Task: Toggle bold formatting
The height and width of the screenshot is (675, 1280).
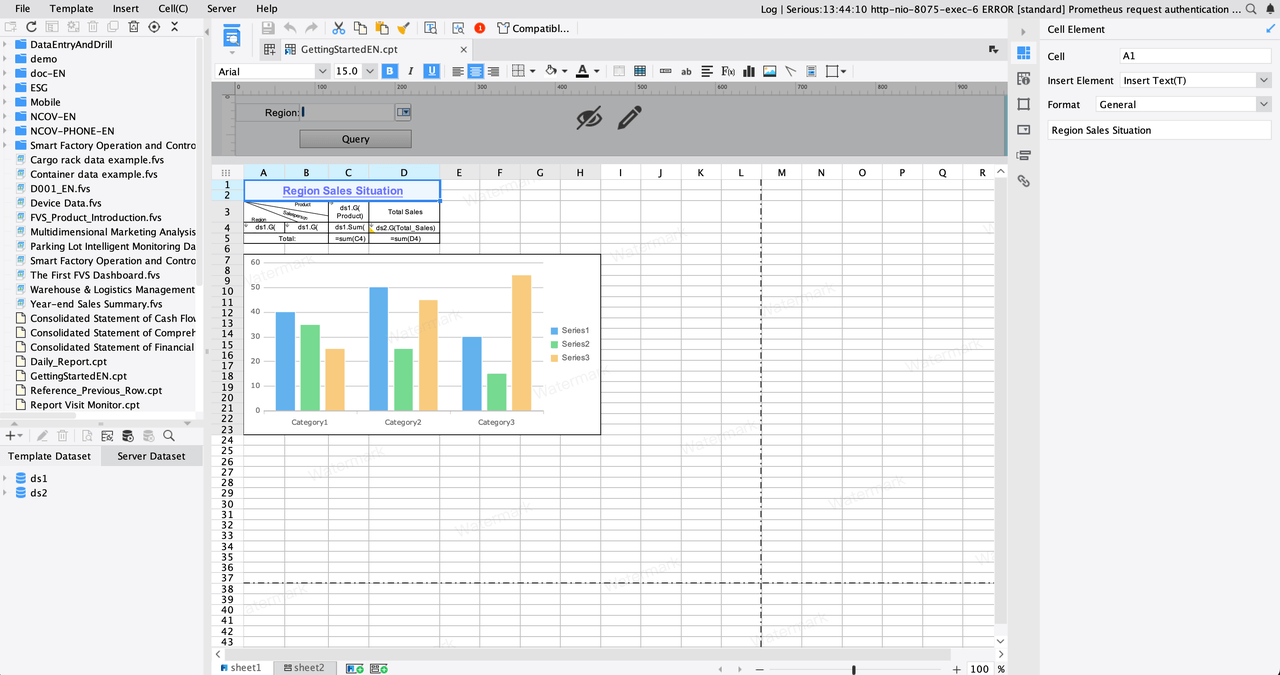Action: [x=389, y=71]
